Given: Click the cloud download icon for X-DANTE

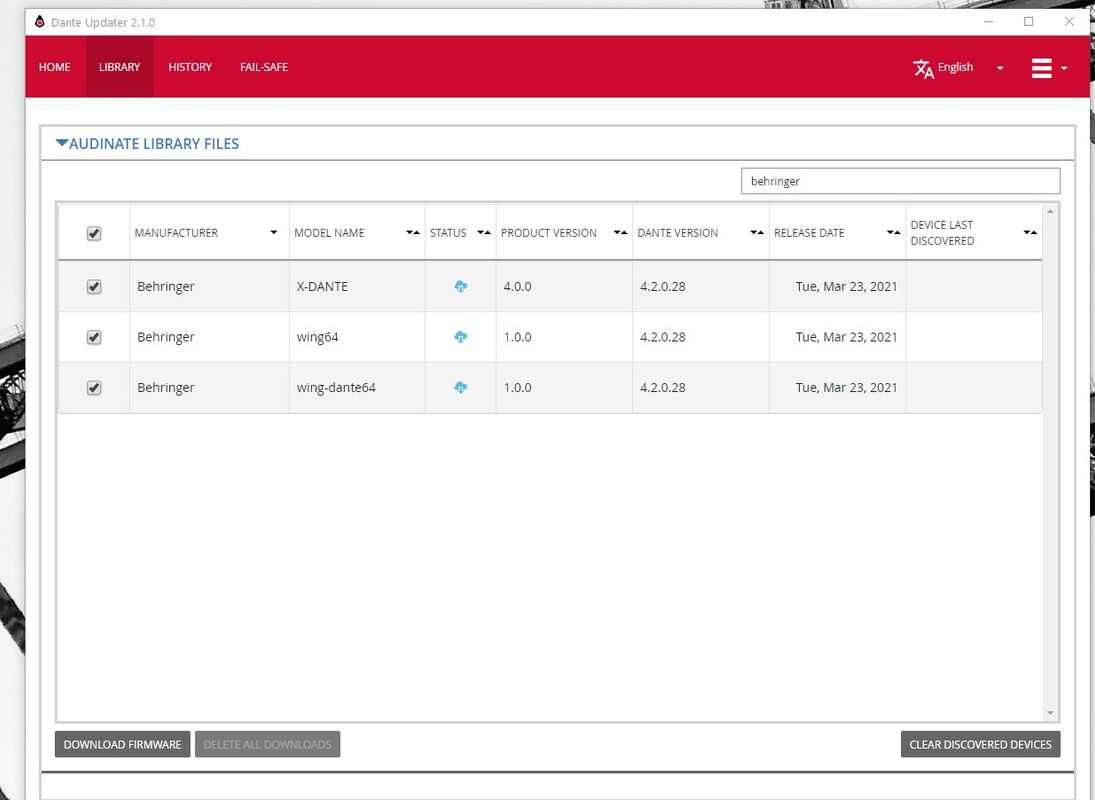Looking at the screenshot, I should click(460, 286).
